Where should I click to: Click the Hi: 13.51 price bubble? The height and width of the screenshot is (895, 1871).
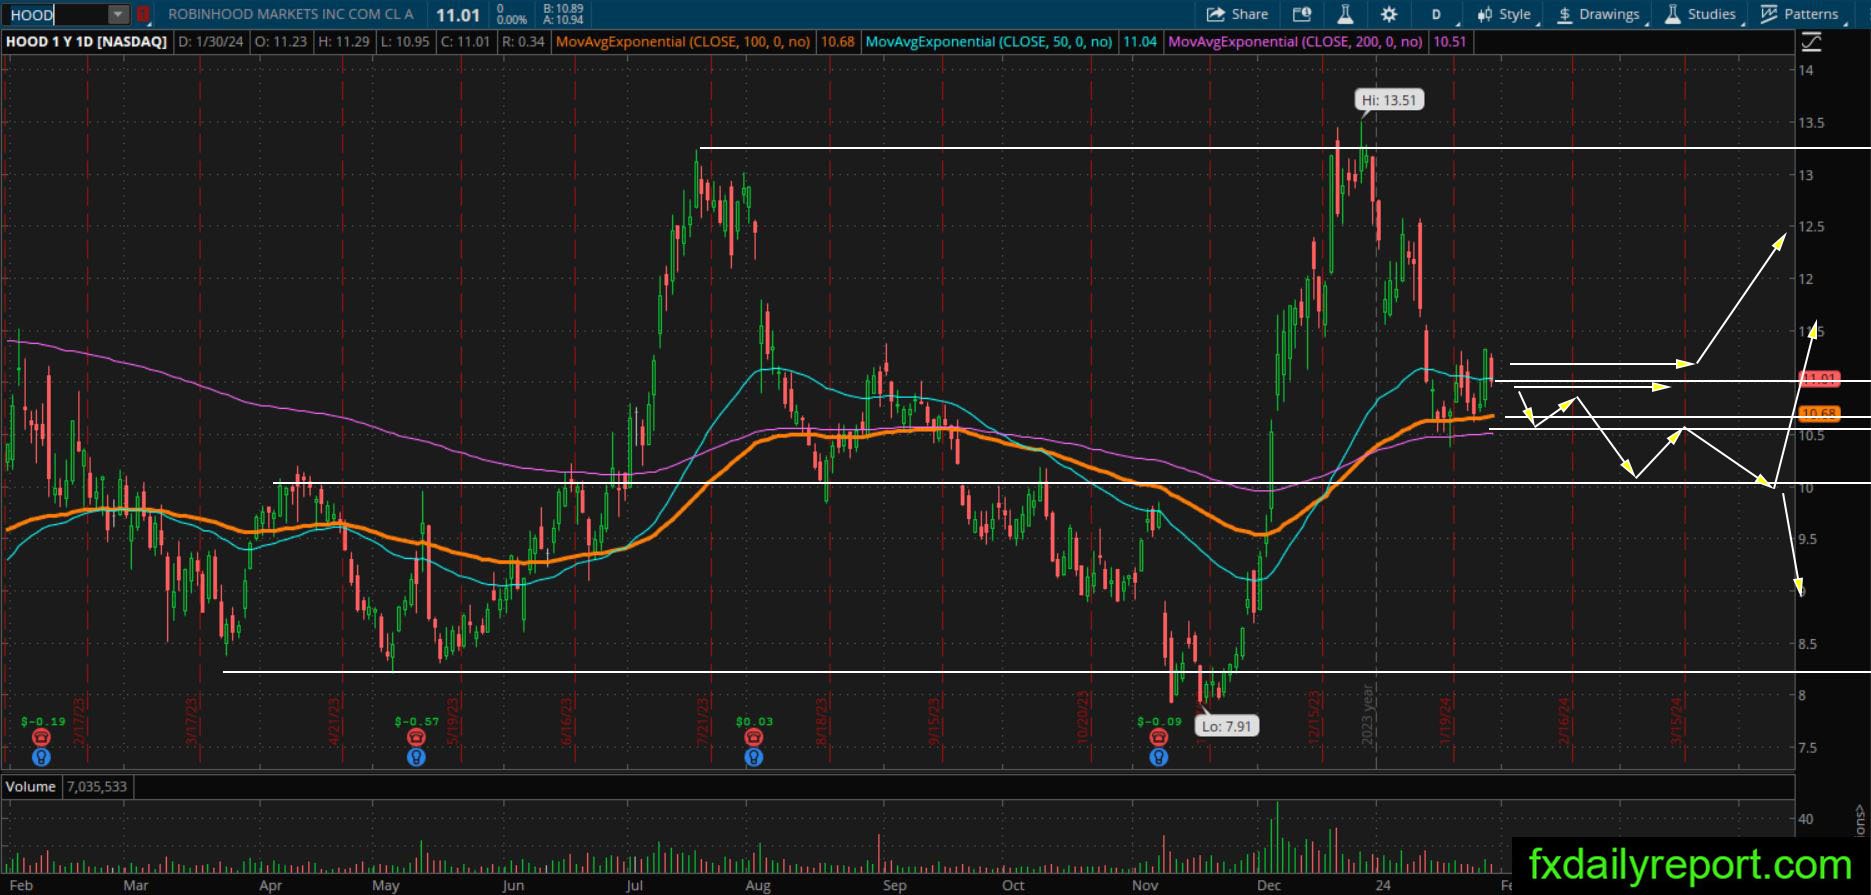tap(1389, 100)
